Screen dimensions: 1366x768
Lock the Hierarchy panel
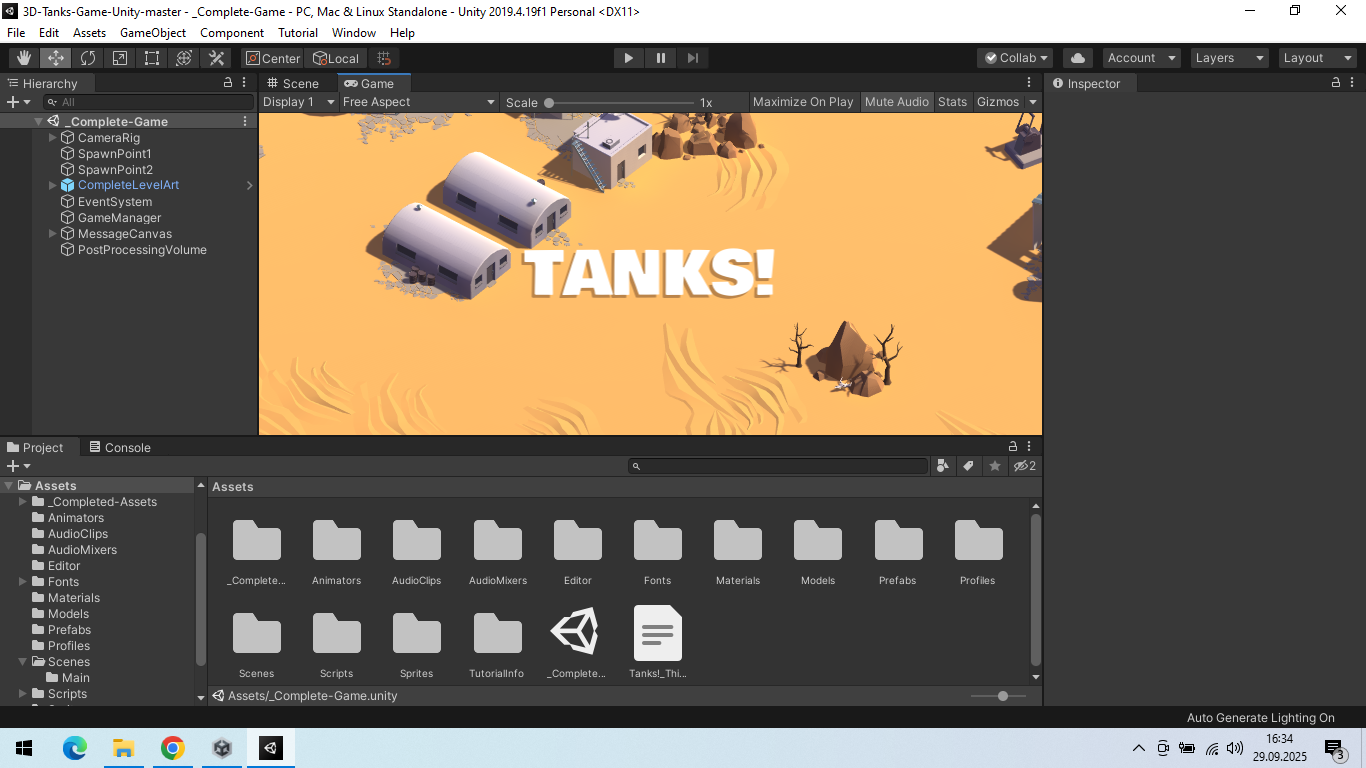(x=228, y=83)
